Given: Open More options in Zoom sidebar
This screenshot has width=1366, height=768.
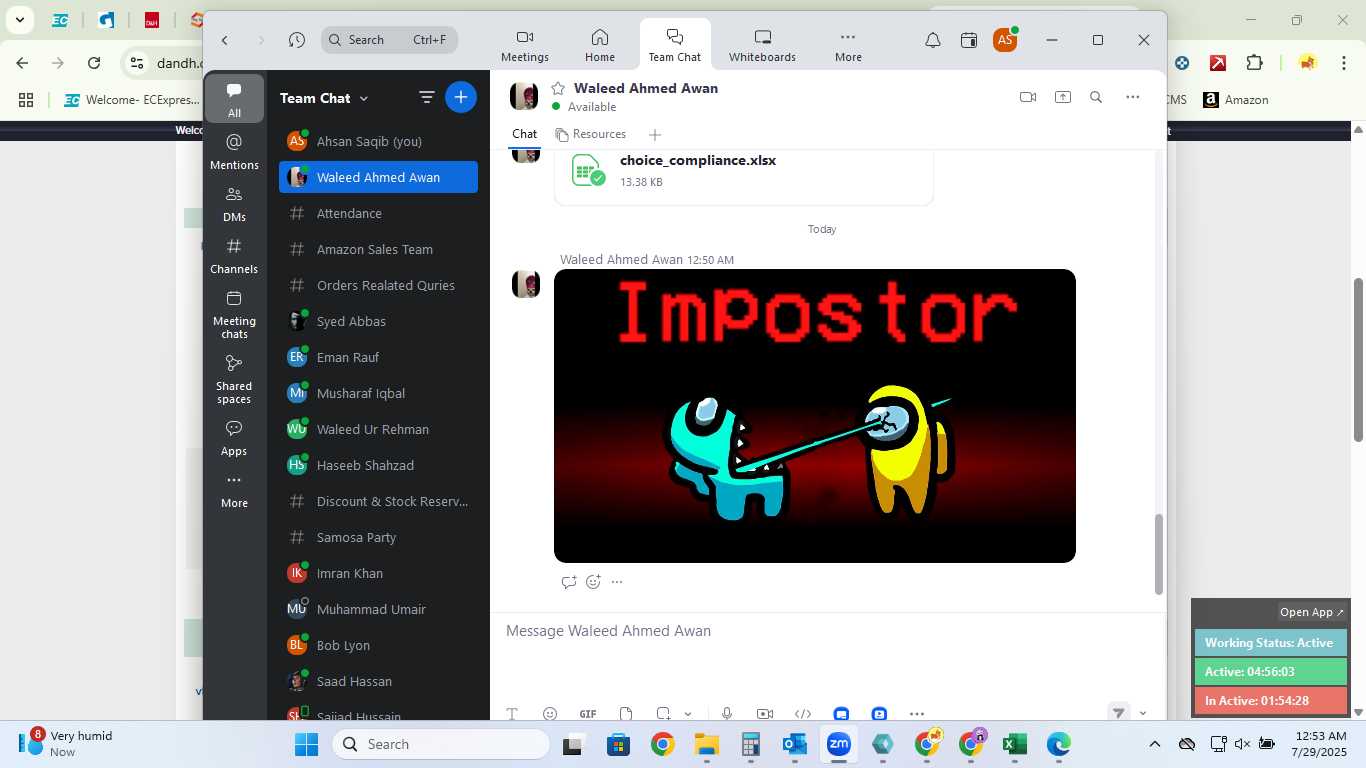Looking at the screenshot, I should (234, 490).
